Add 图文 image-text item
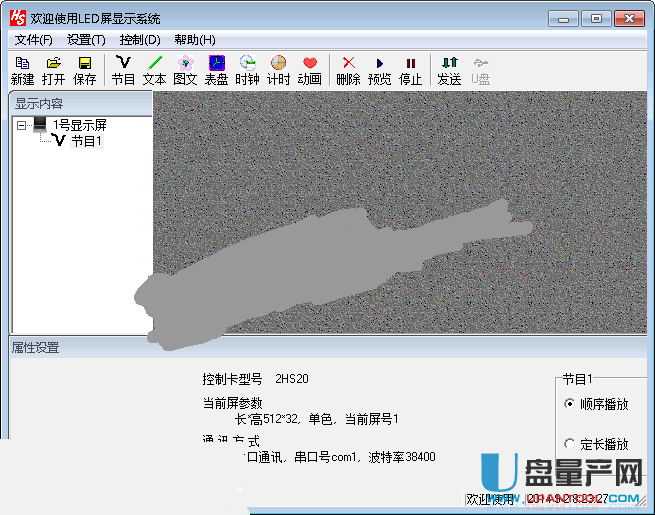 coord(185,70)
